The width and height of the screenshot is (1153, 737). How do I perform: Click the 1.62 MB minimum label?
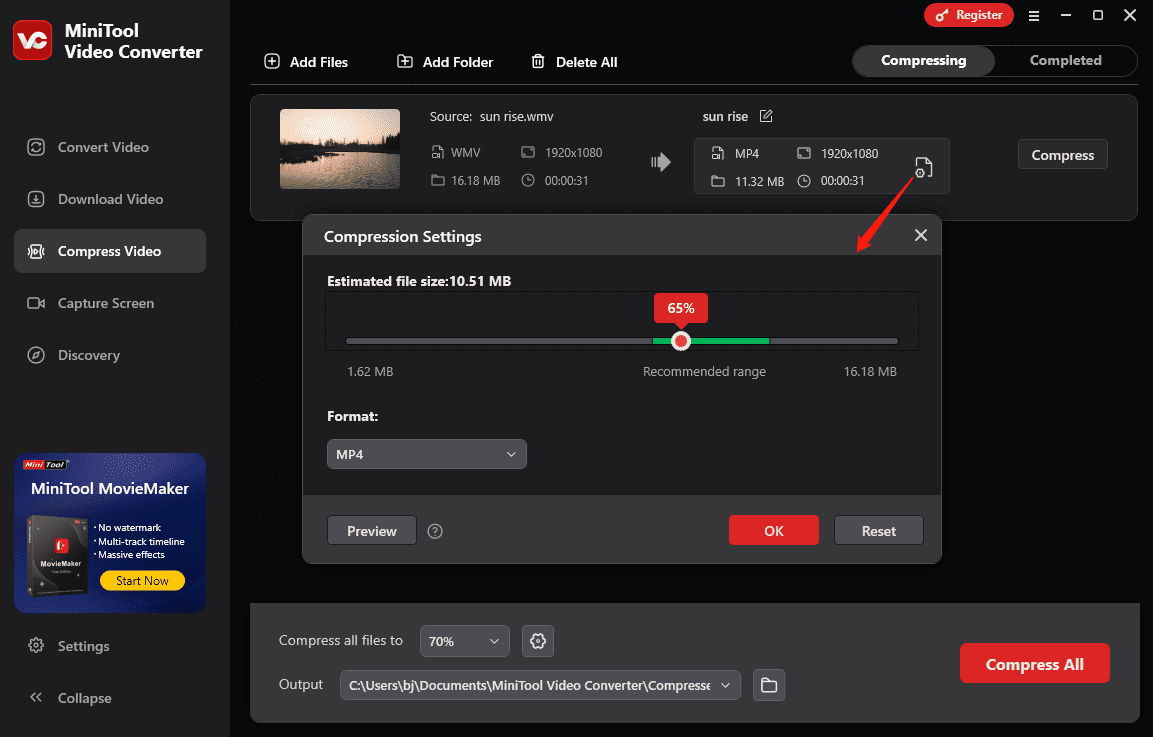click(370, 371)
